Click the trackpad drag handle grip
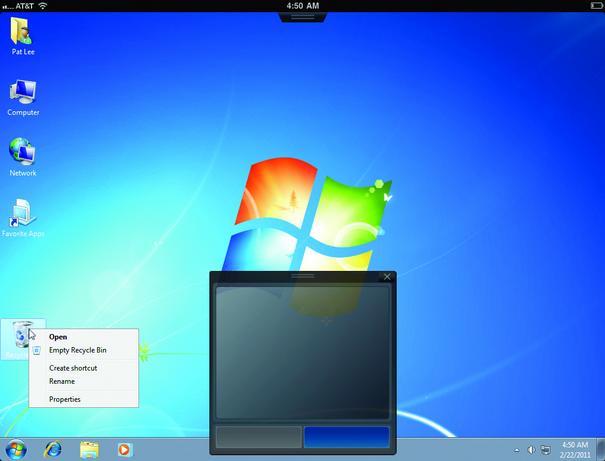The width and height of the screenshot is (605, 461). click(303, 276)
